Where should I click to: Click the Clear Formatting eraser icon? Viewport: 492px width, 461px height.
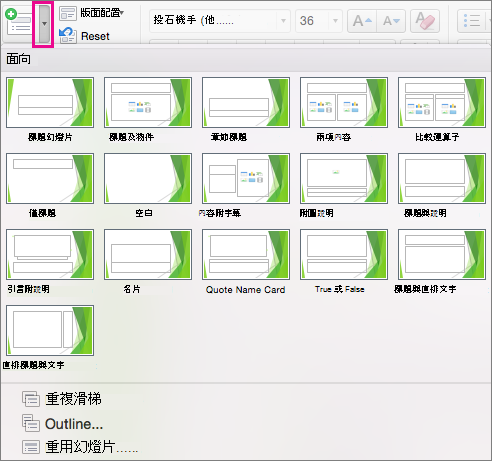tap(425, 21)
